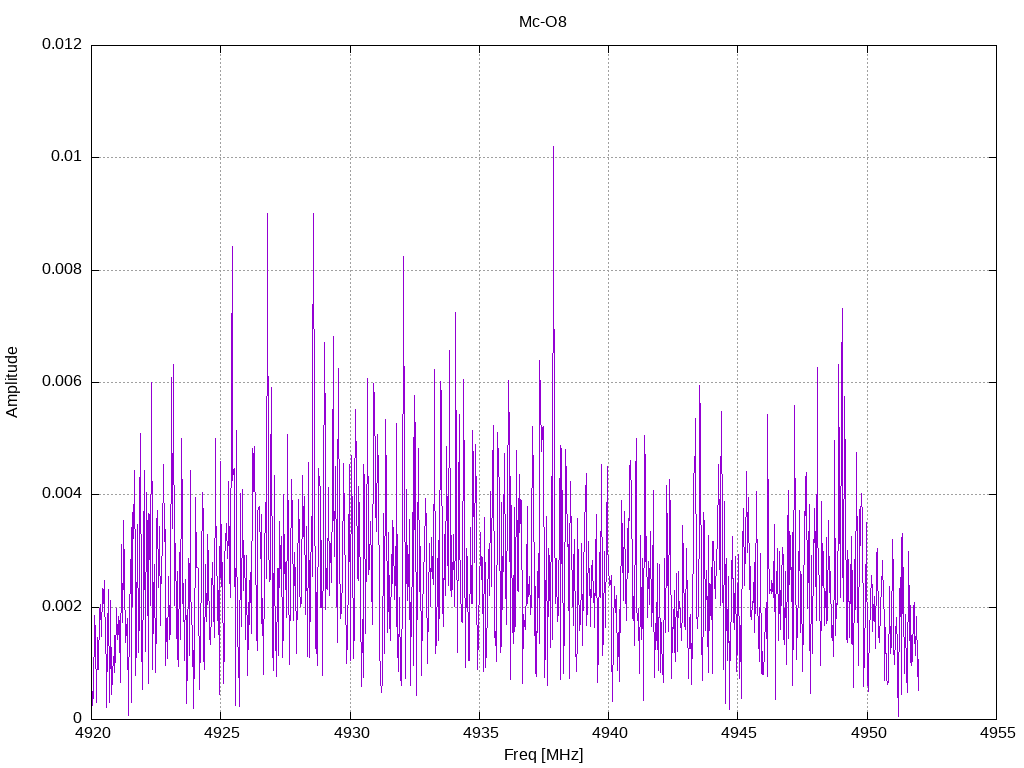This screenshot has height=768, width=1024.
Task: Click the 0.006 y-axis tick label
Action: coord(62,381)
